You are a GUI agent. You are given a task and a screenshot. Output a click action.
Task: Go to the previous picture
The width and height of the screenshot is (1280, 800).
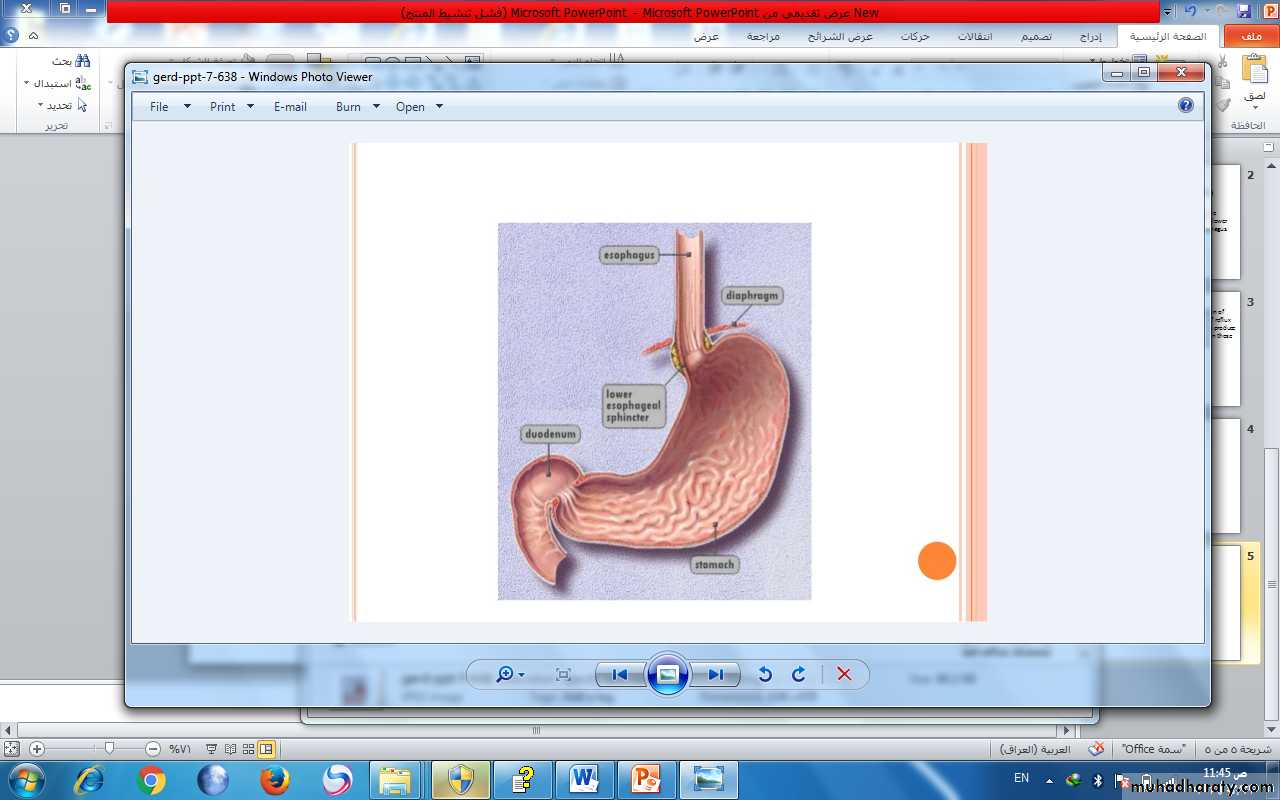coord(620,675)
